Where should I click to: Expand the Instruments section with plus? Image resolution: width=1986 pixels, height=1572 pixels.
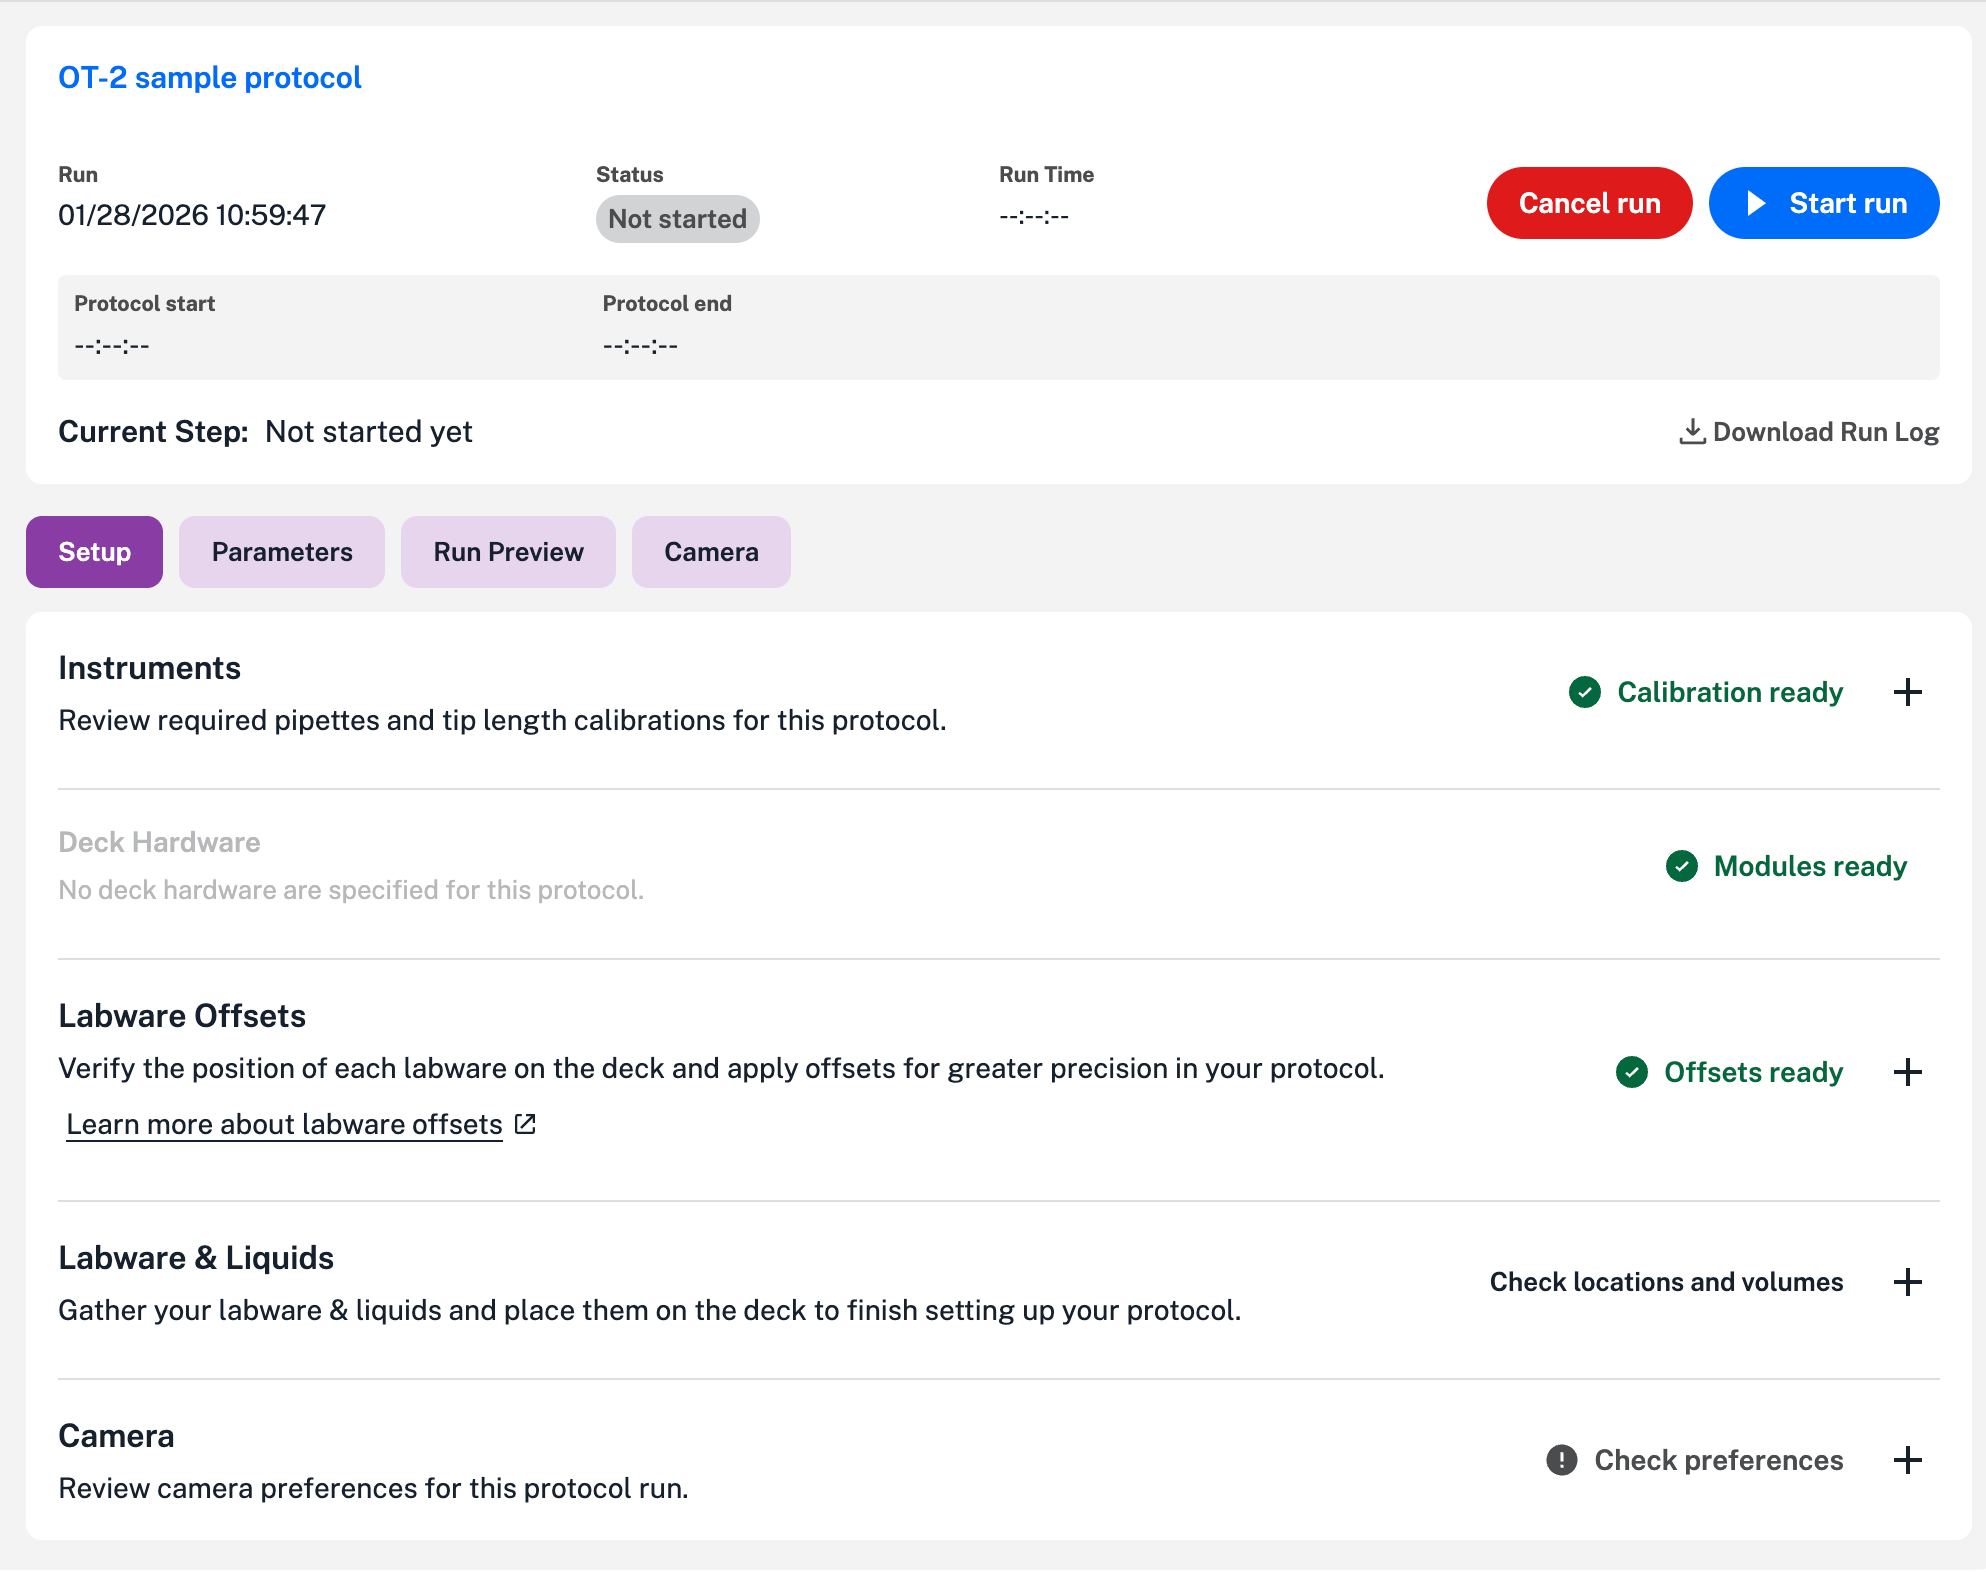click(1907, 692)
